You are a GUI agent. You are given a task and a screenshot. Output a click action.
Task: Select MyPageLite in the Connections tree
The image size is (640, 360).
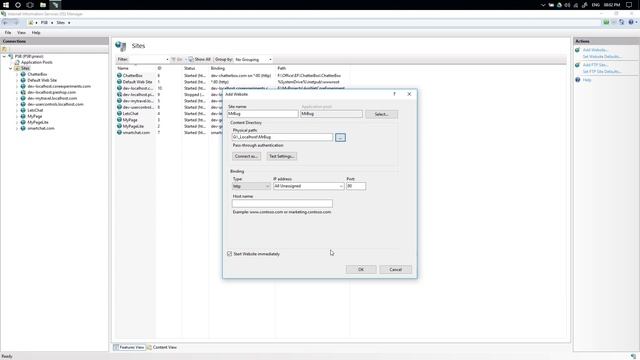[x=38, y=122]
